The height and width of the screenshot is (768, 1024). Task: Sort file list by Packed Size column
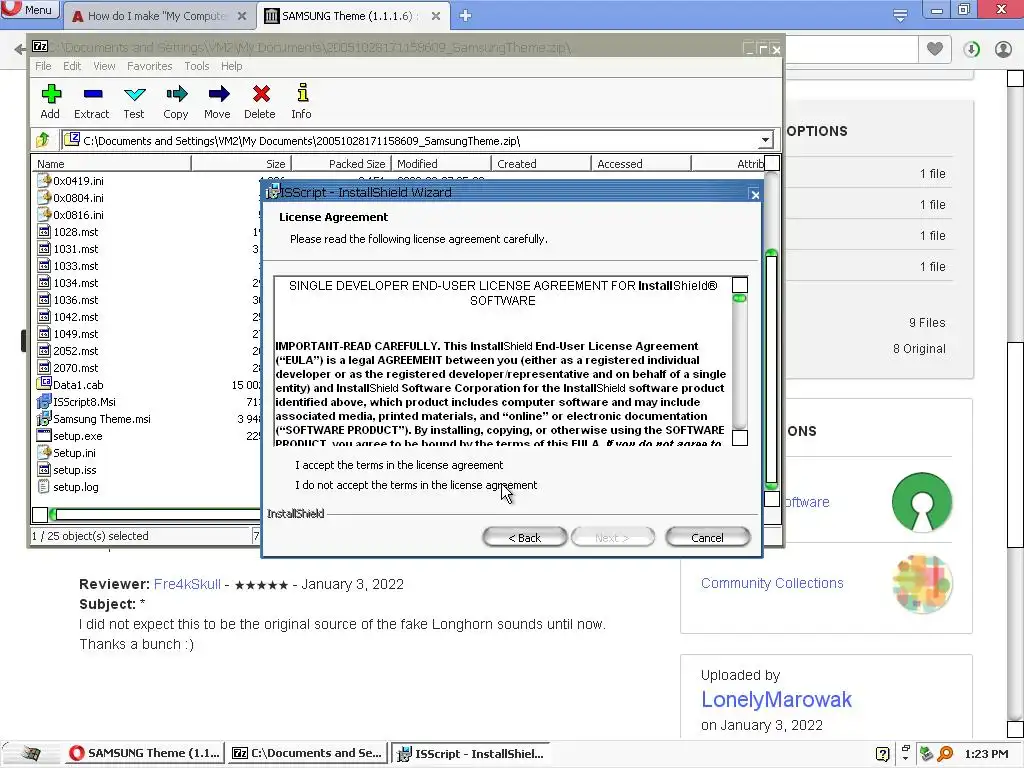coord(341,164)
